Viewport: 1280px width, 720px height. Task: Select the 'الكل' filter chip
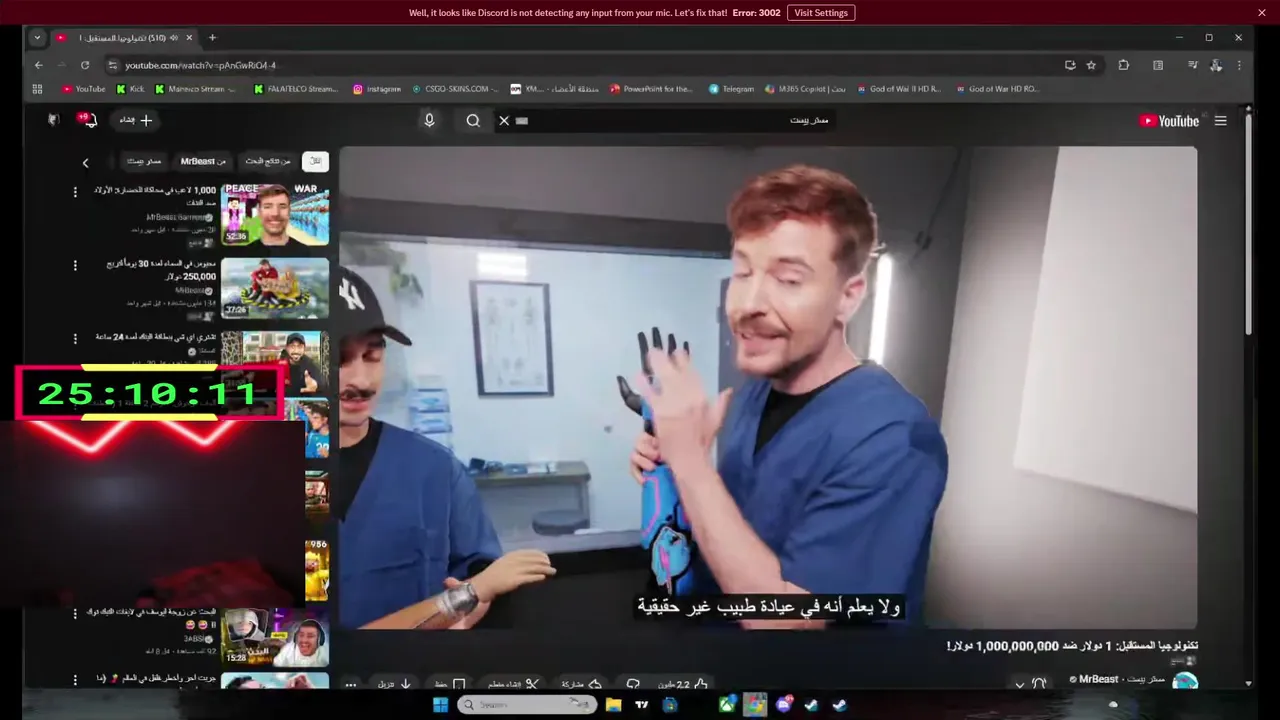click(315, 161)
